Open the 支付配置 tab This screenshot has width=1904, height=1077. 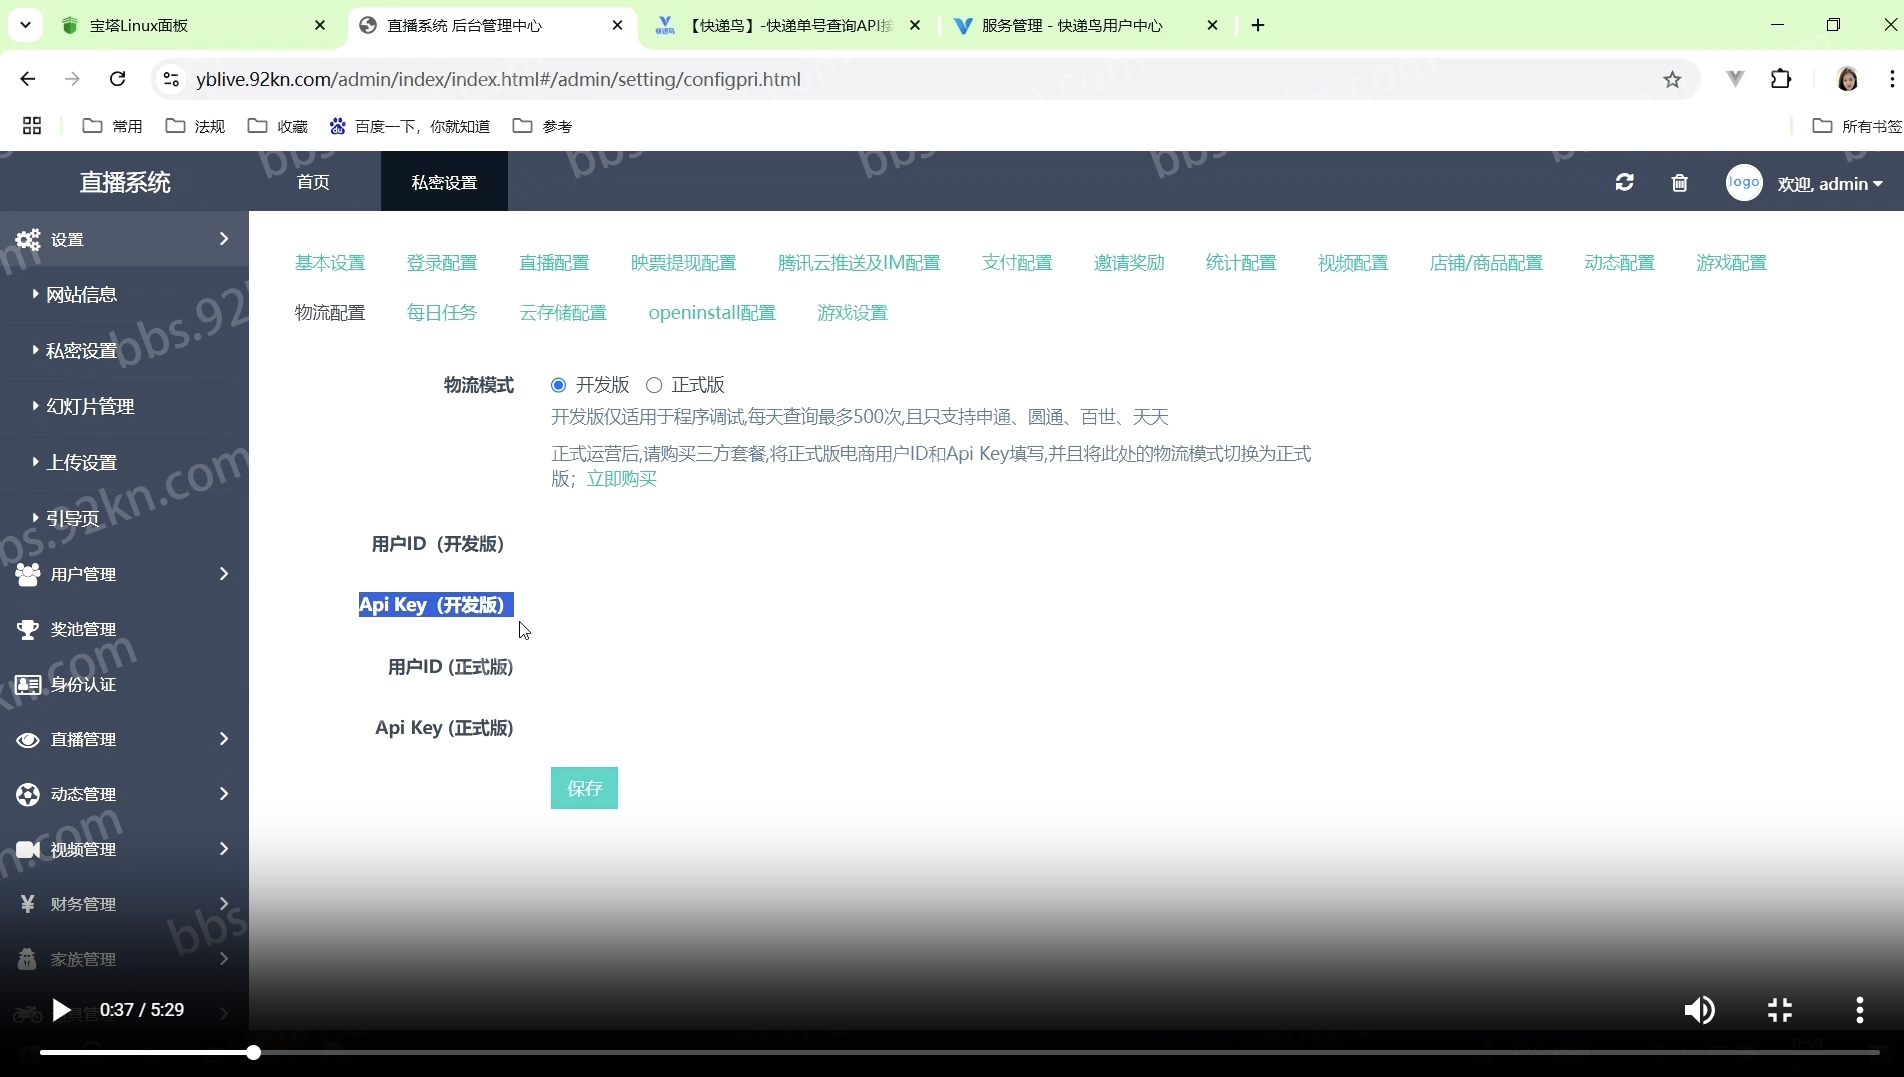pyautogui.click(x=1017, y=263)
